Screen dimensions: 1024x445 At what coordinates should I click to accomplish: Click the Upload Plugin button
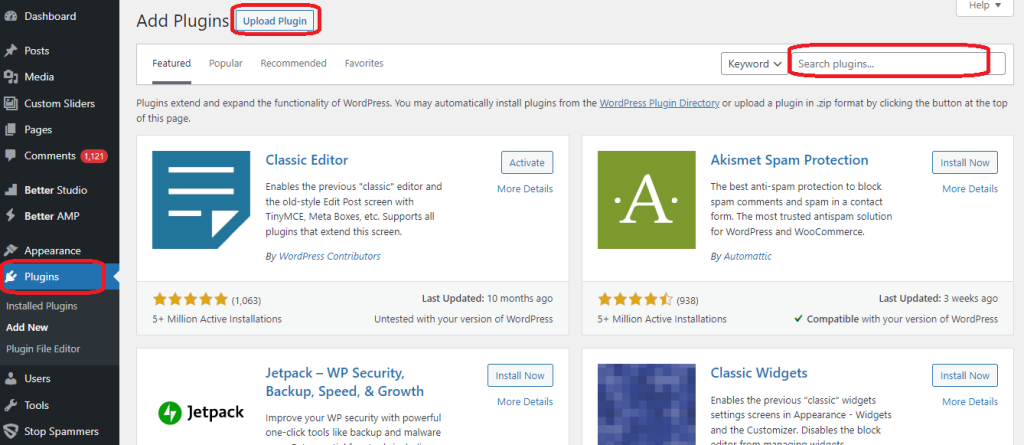(274, 21)
